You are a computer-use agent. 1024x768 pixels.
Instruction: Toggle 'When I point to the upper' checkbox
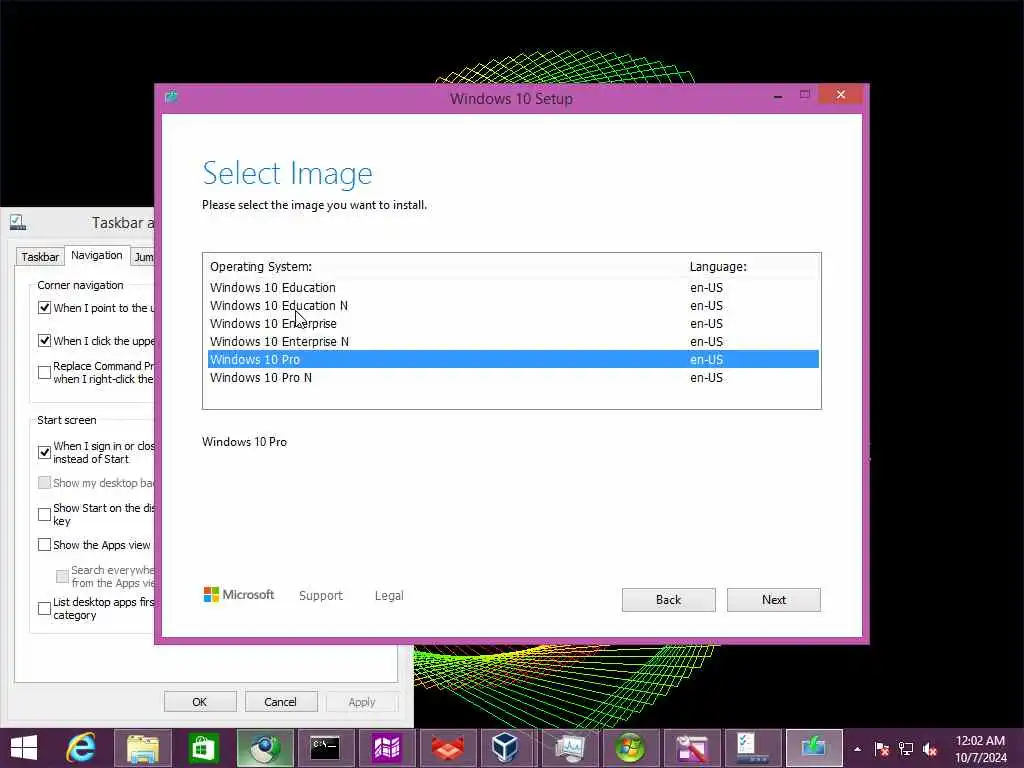point(44,308)
